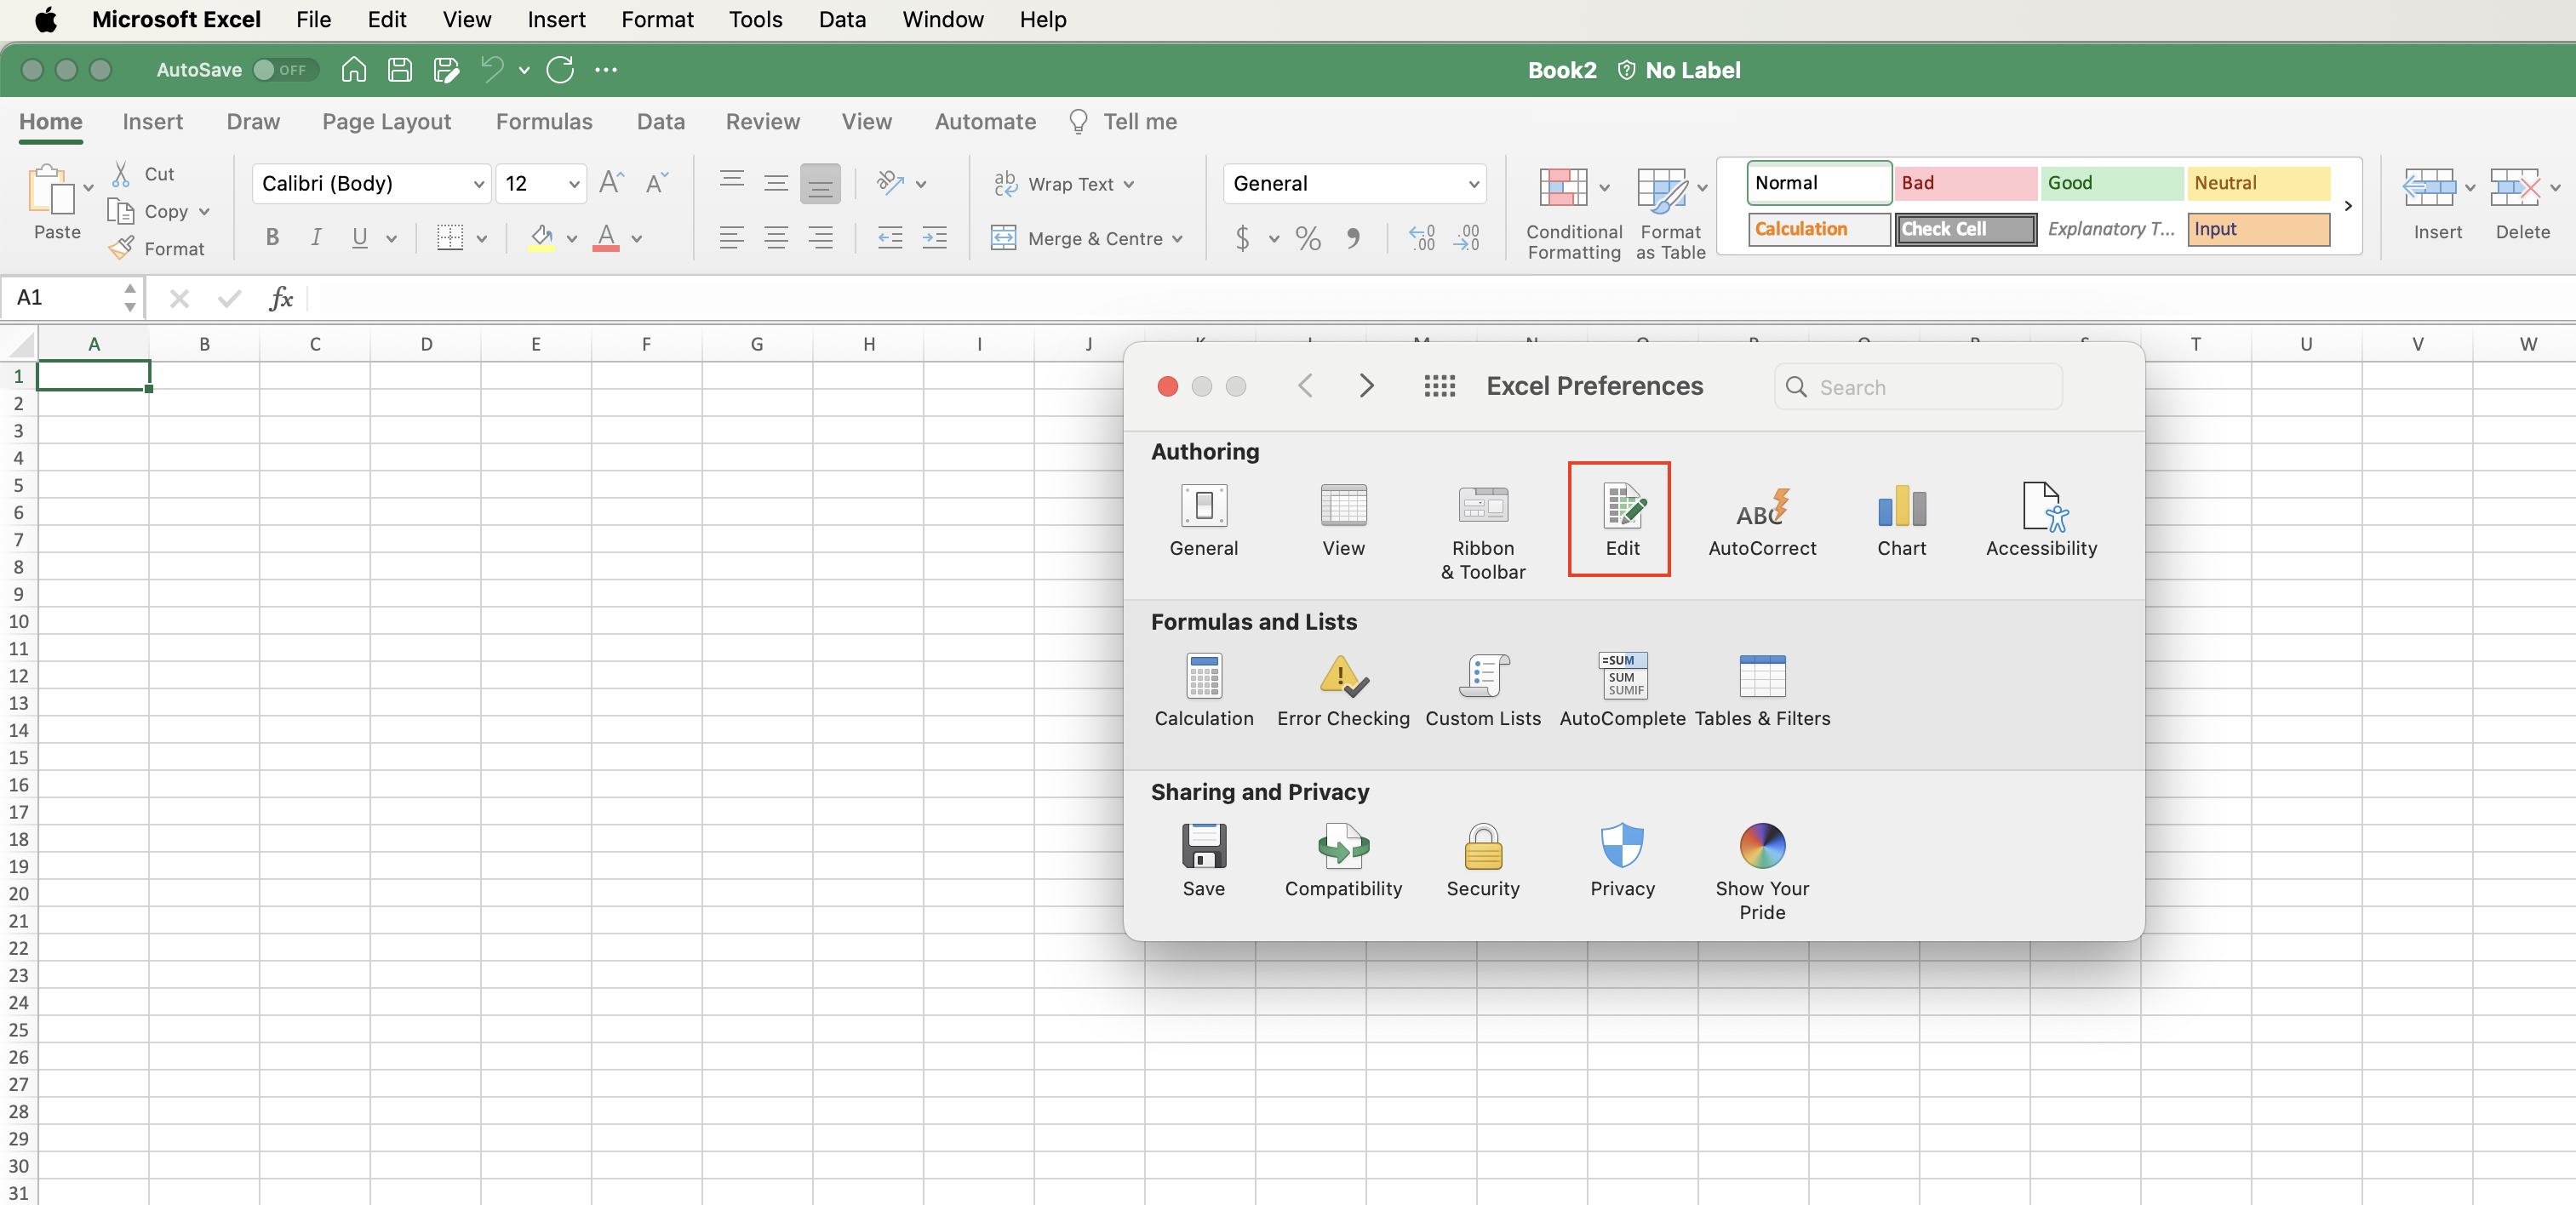Expand the Wrap Text dropdown arrow

tap(1129, 184)
